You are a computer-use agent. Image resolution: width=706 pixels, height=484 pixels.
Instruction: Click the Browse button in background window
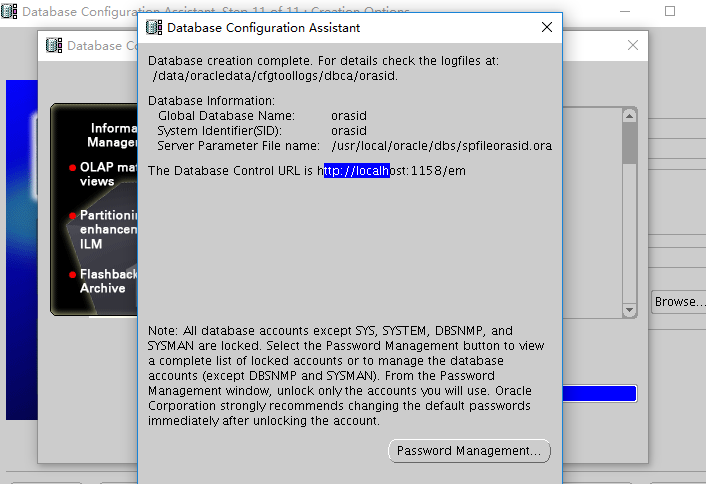pyautogui.click(x=679, y=302)
